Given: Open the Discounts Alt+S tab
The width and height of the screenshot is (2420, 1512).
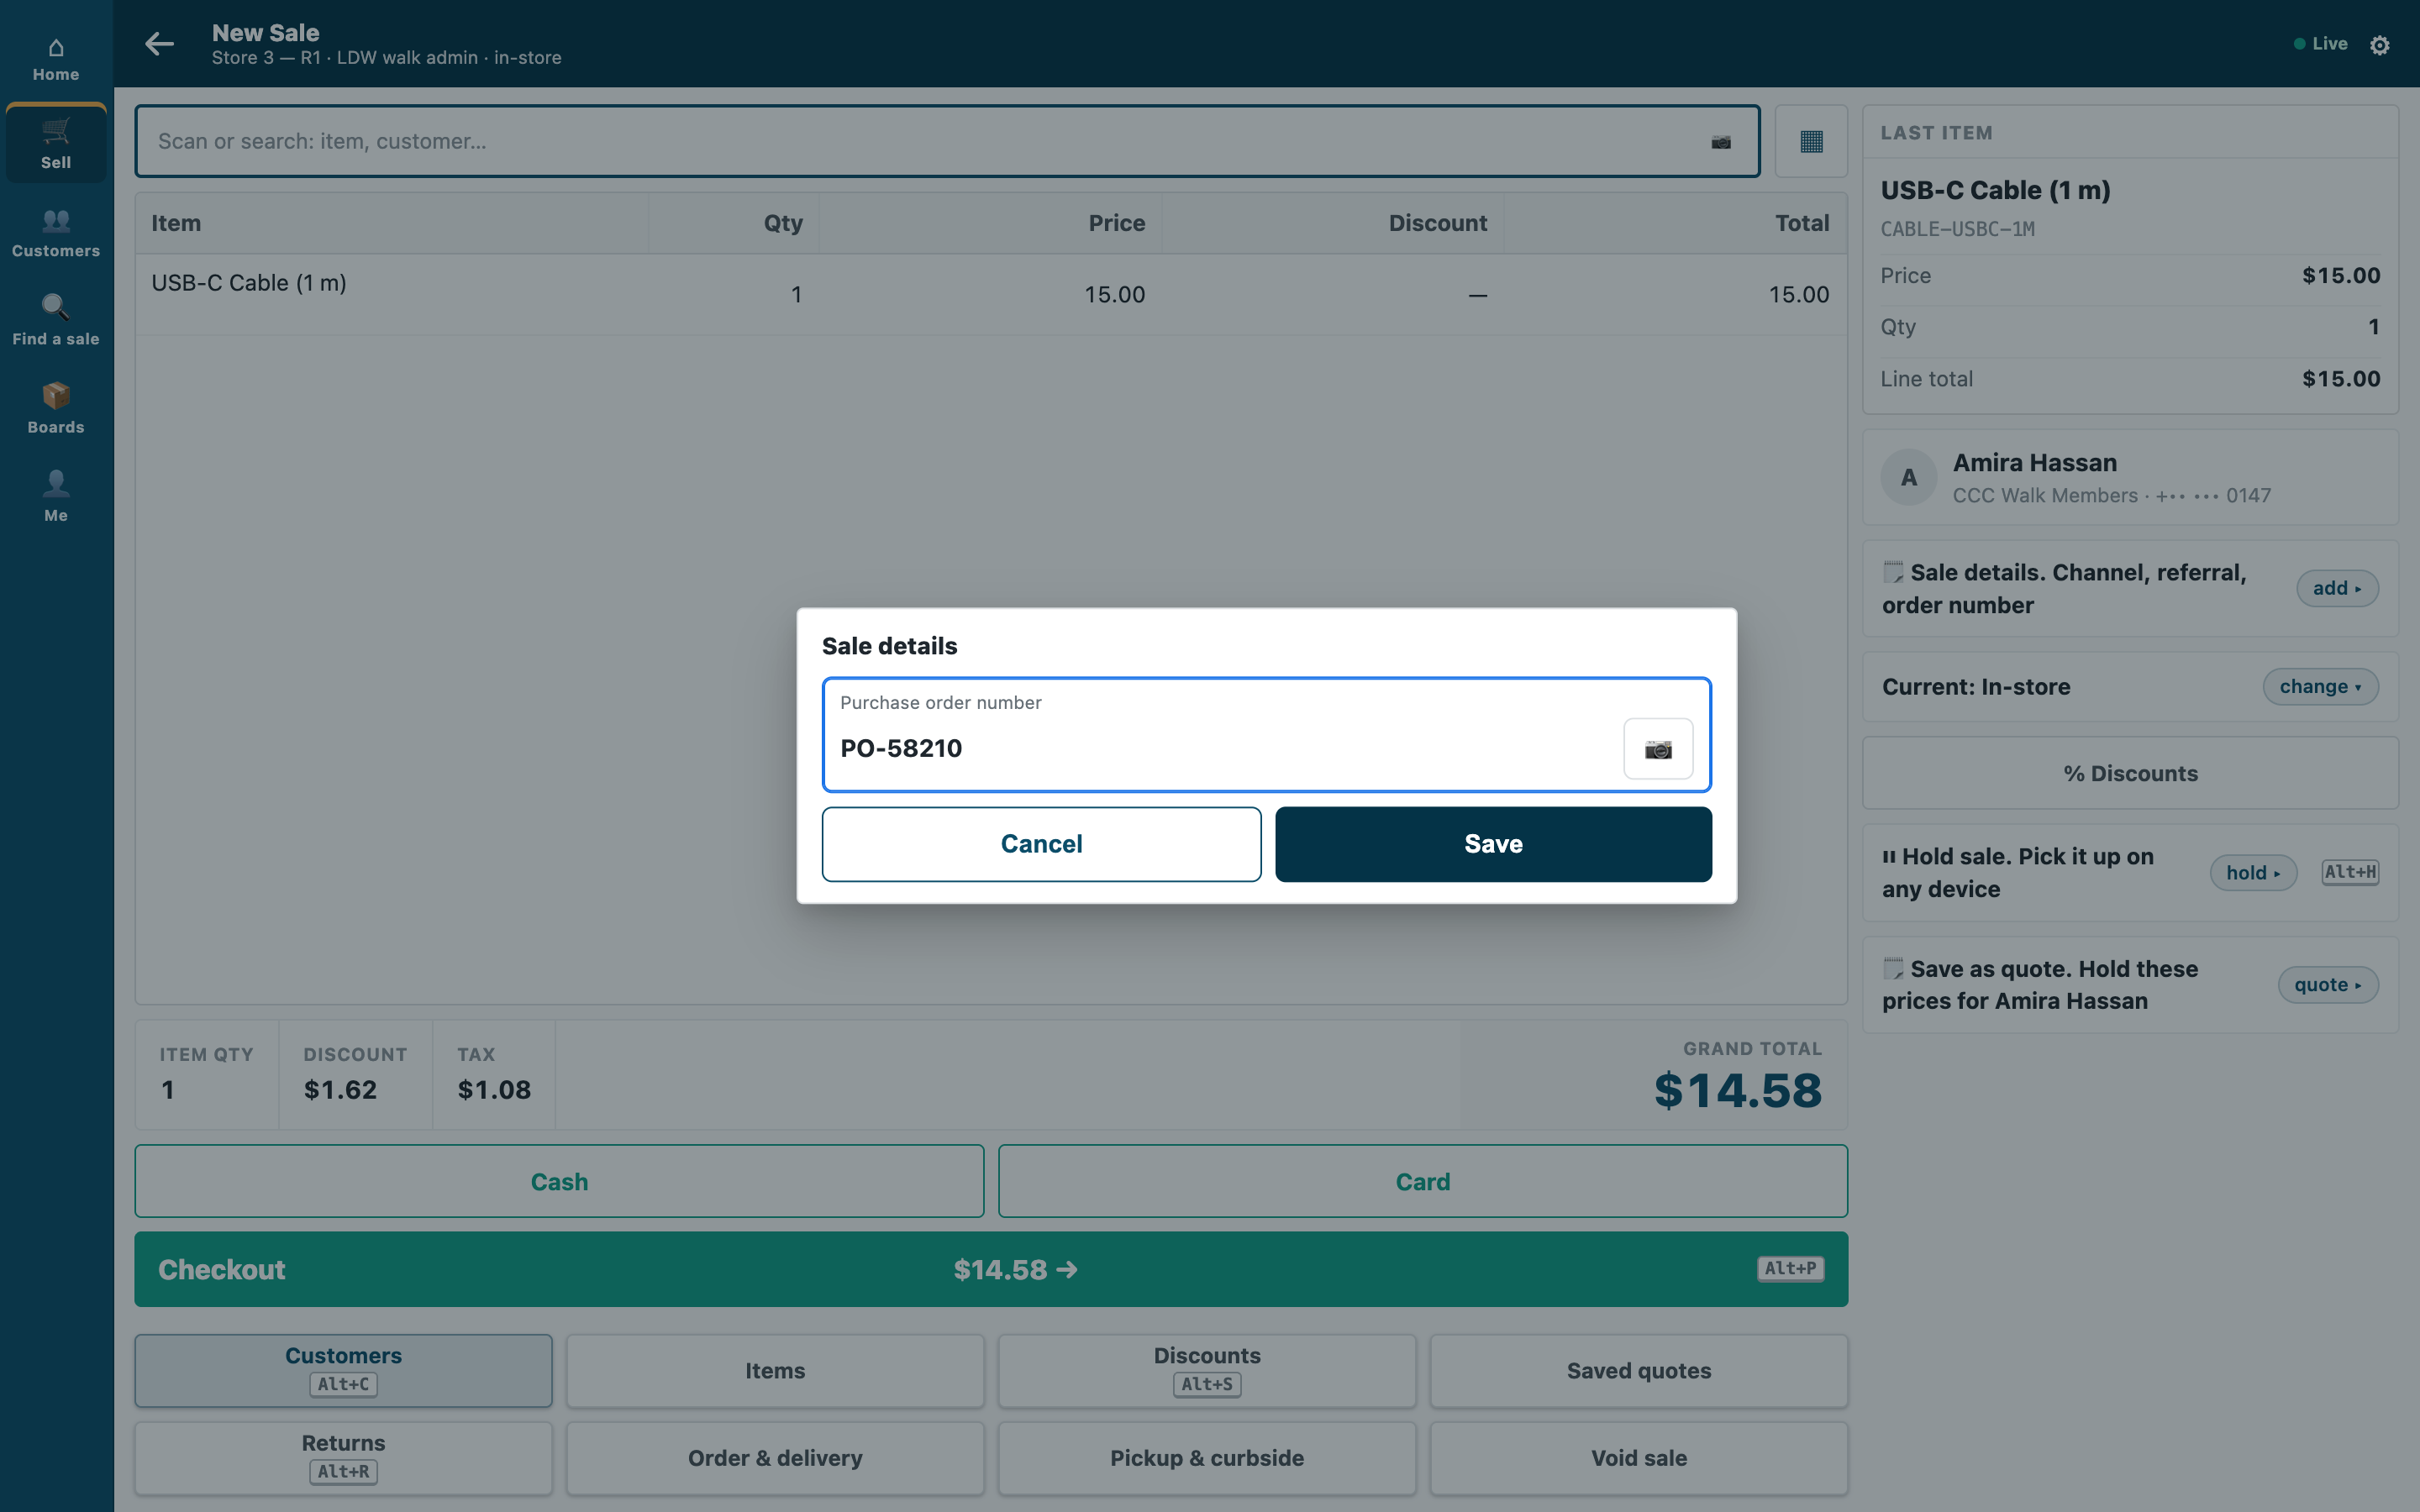Looking at the screenshot, I should point(1207,1371).
